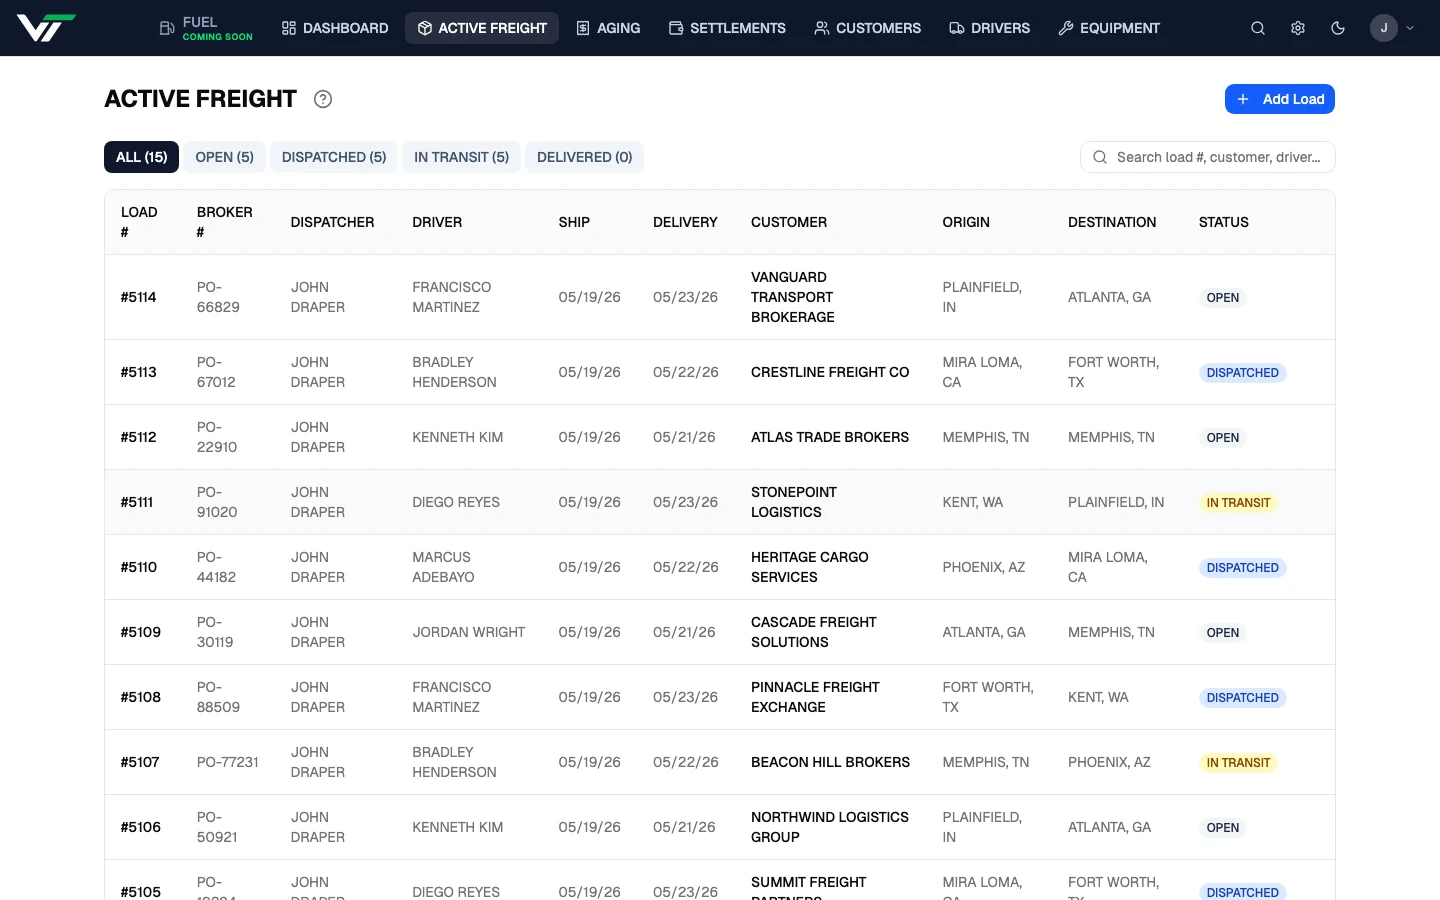
Task: Navigate to Customers
Action: point(867,28)
